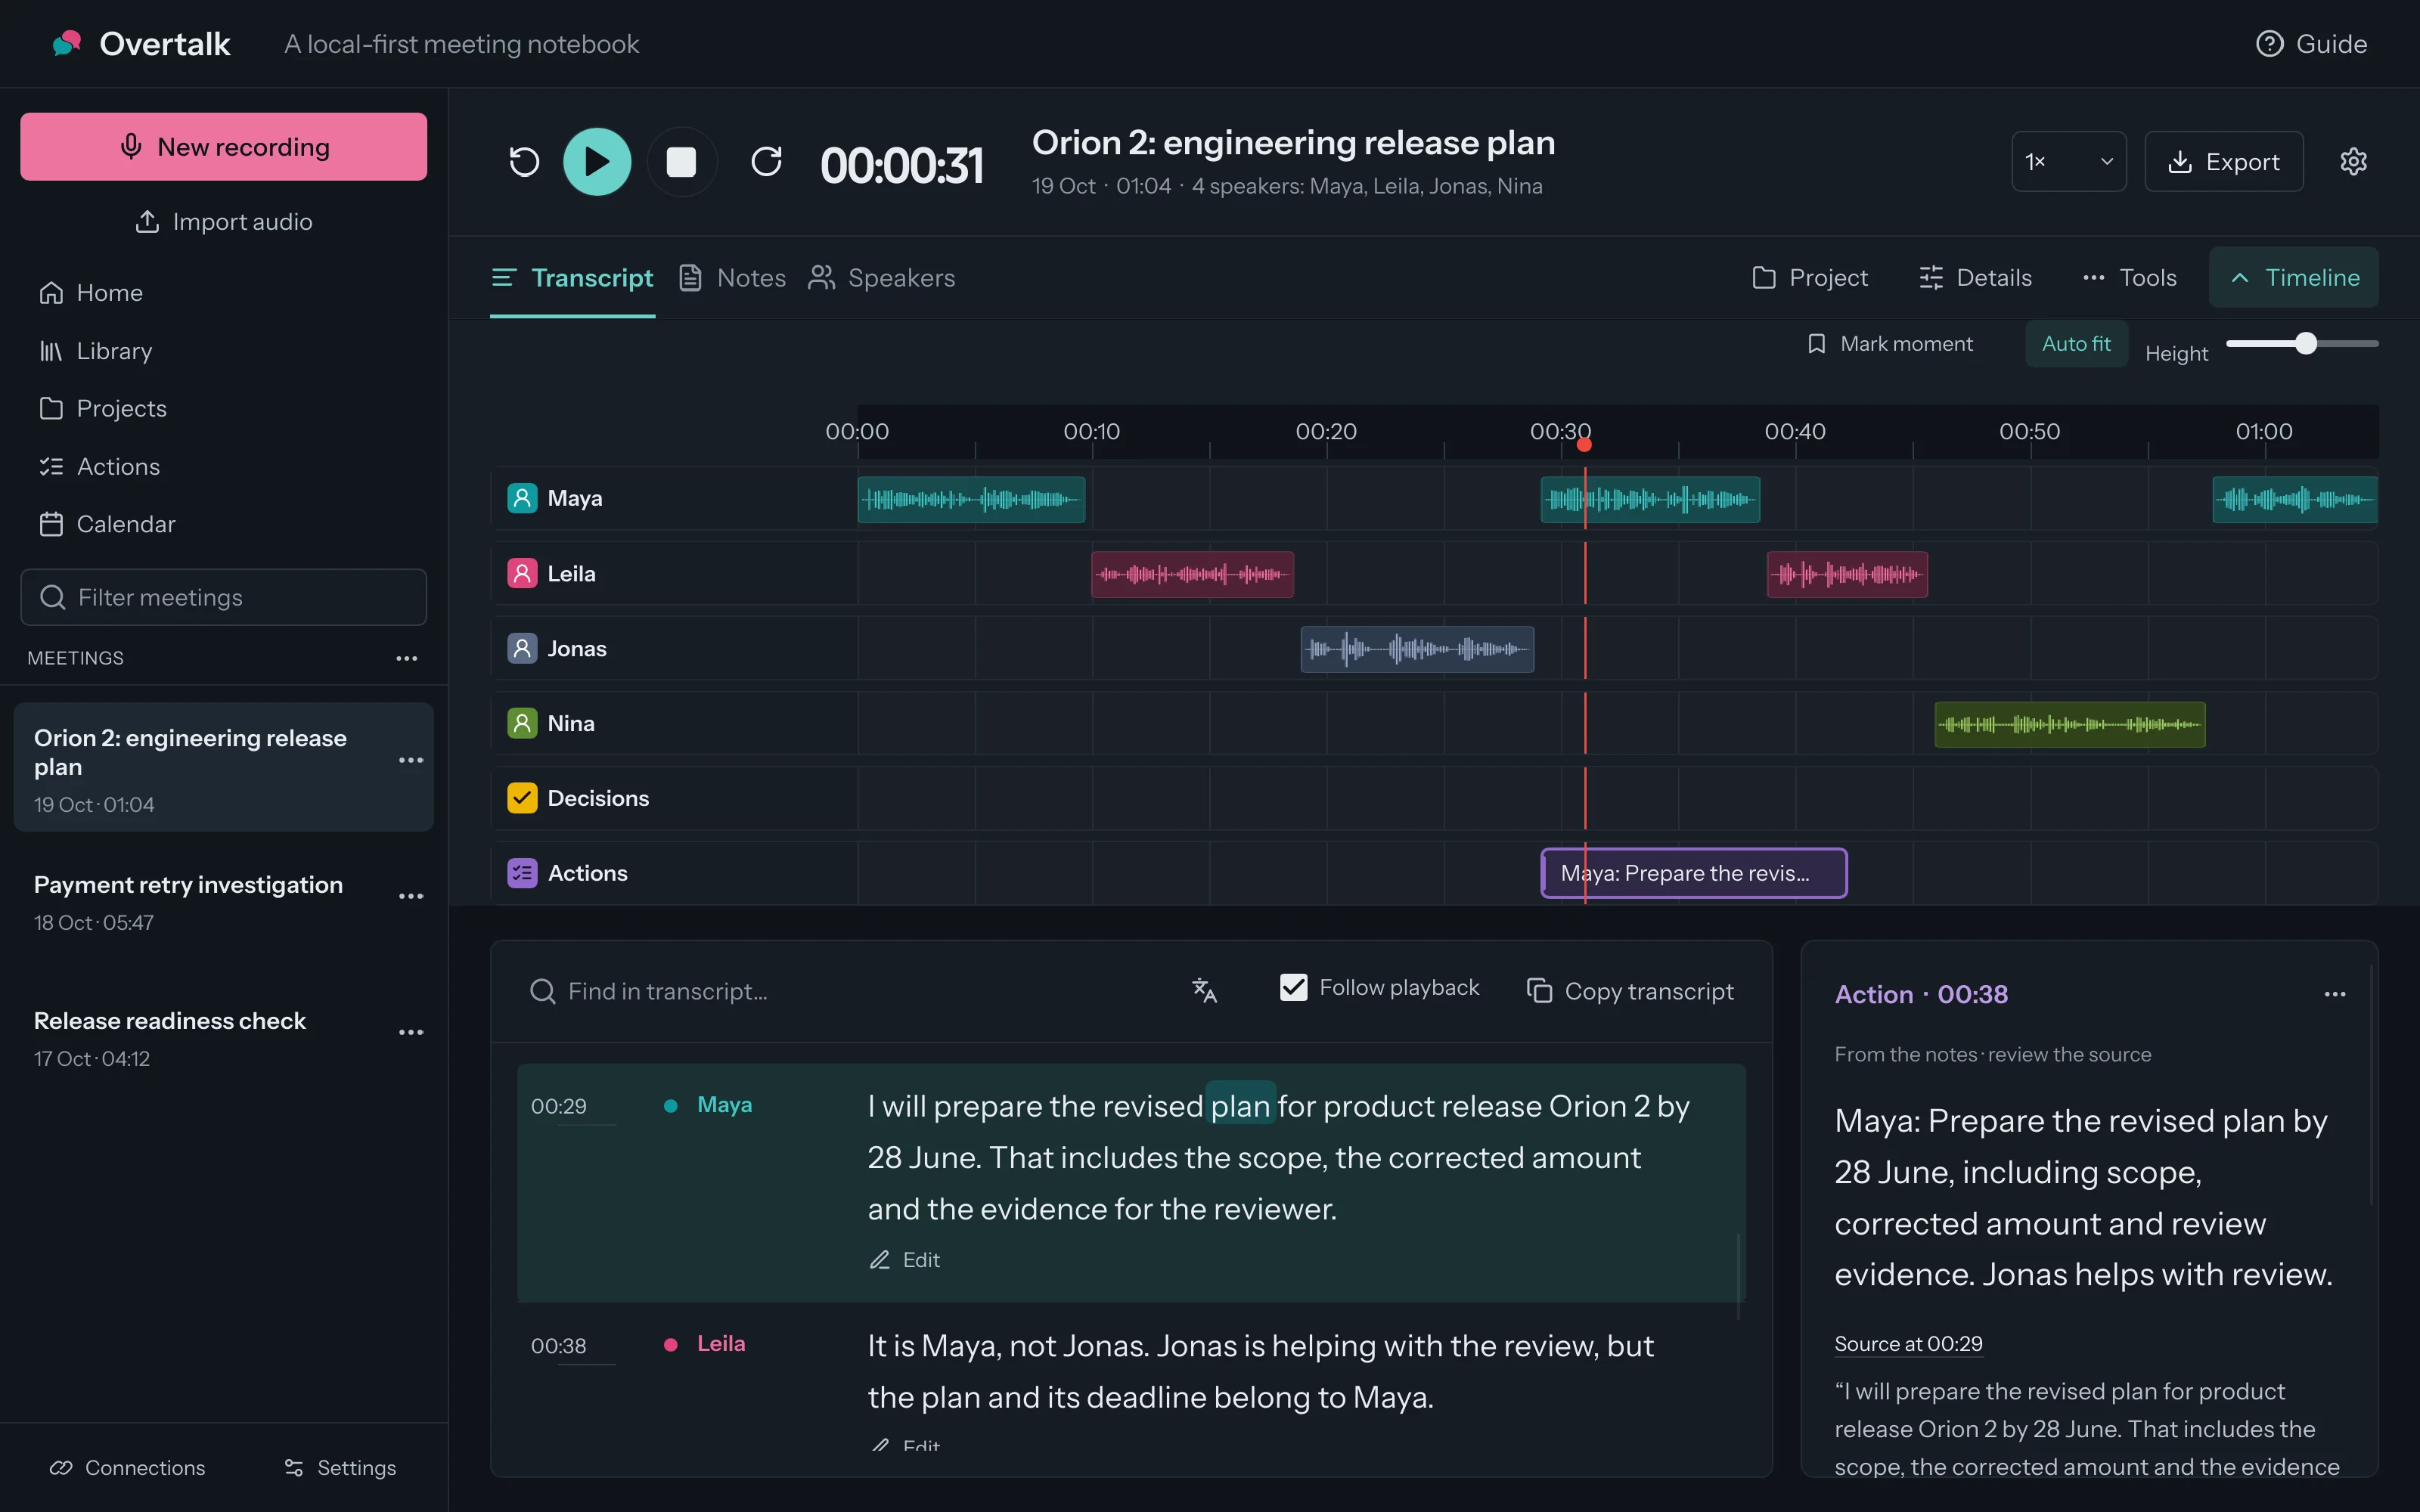The height and width of the screenshot is (1512, 2420).
Task: Select Maya's first audio clip at 00:00
Action: [x=971, y=499]
